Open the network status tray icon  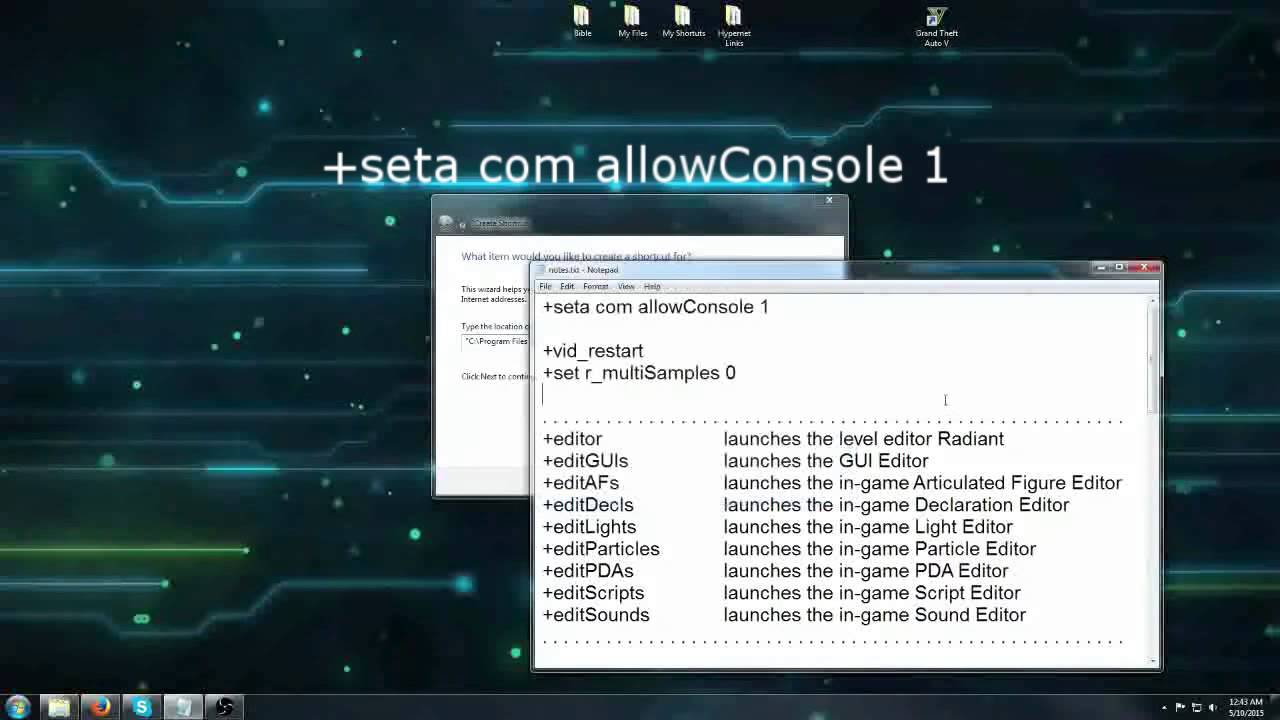click(1196, 708)
